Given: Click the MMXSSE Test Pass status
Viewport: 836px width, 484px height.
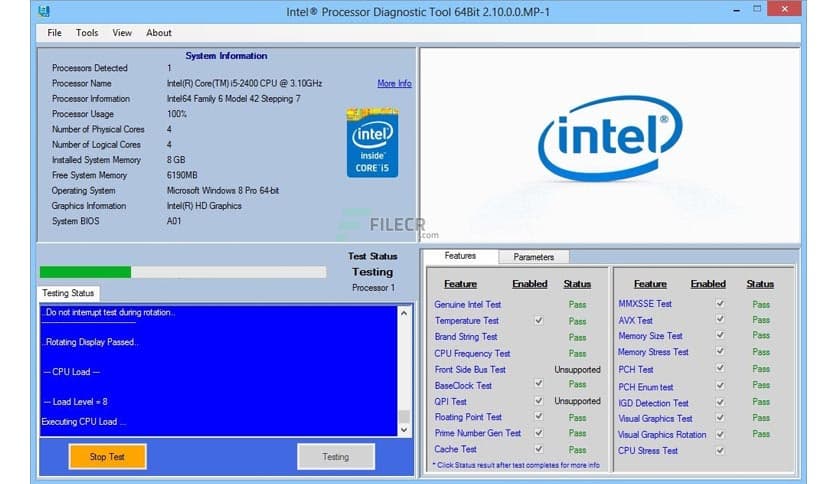Looking at the screenshot, I should coord(761,304).
